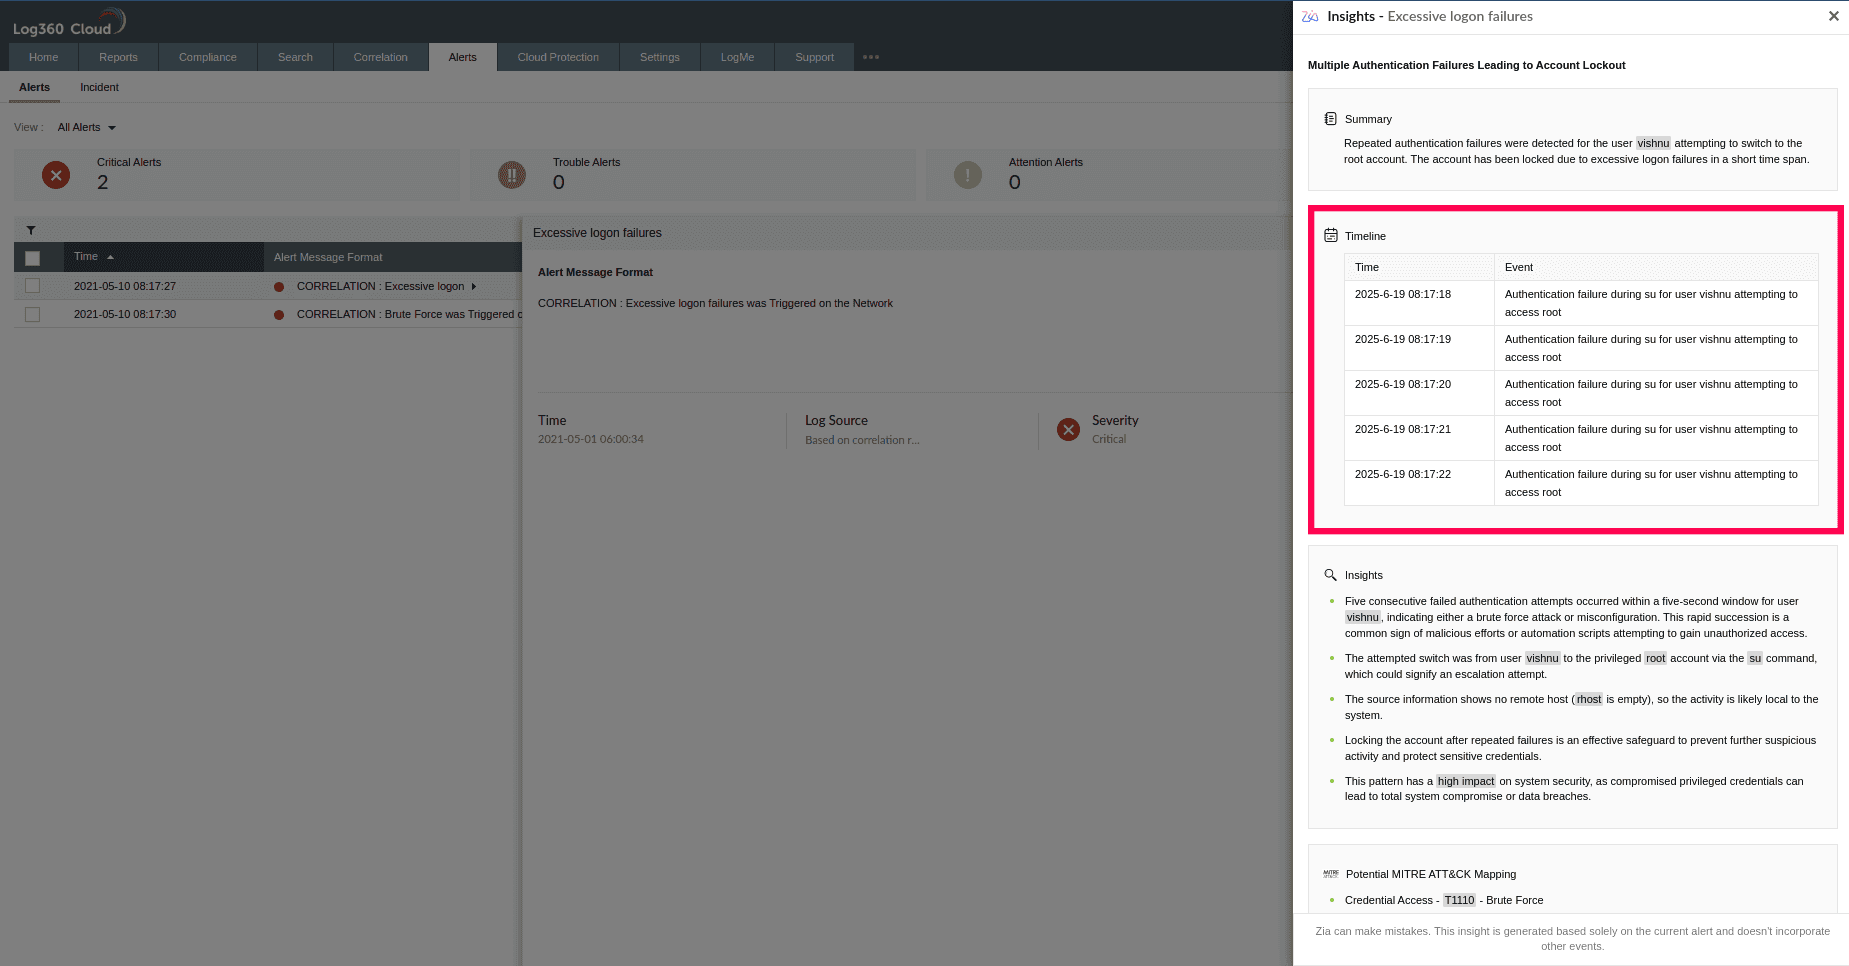This screenshot has width=1849, height=966.
Task: Open the overflow menu with three dots in navigation
Action: (869, 57)
